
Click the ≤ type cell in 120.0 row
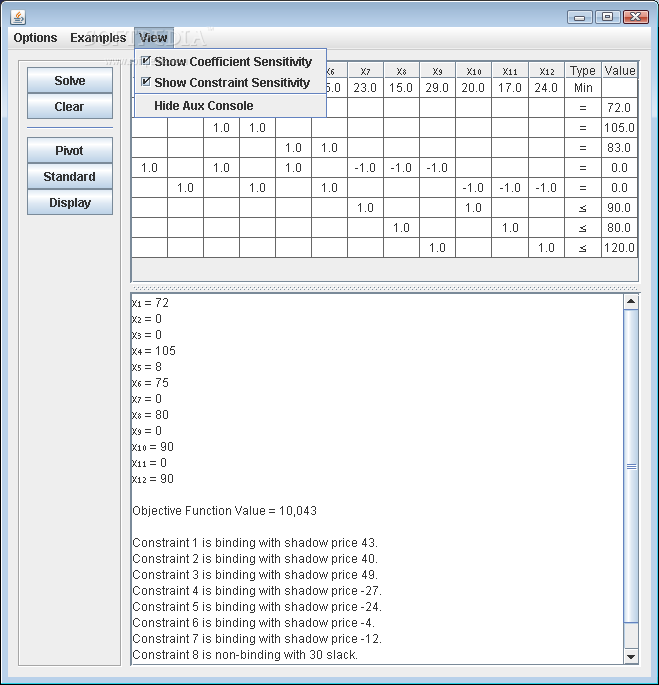click(x=583, y=248)
